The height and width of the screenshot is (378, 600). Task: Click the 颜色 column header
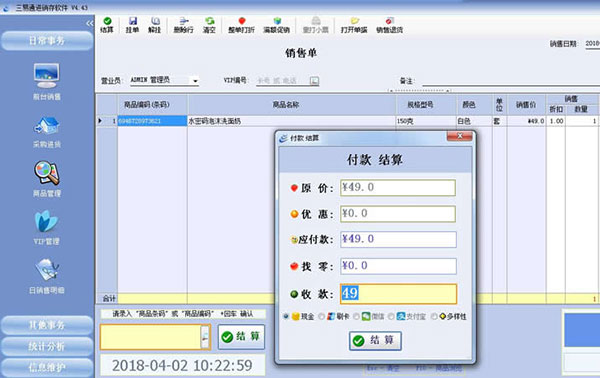coord(474,105)
